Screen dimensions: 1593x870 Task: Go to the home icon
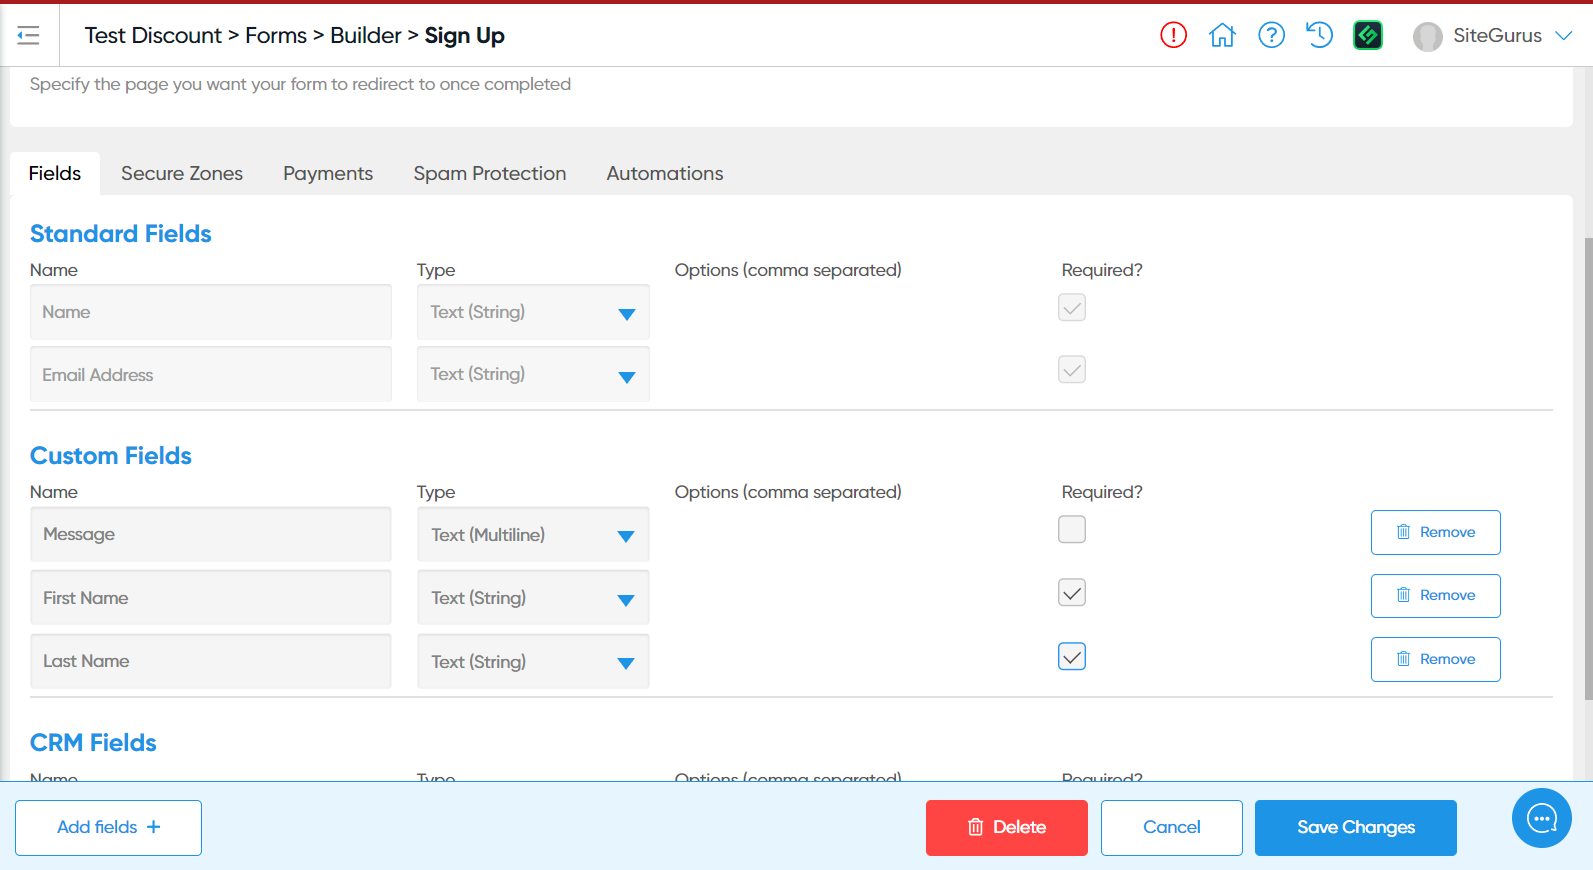pos(1222,35)
